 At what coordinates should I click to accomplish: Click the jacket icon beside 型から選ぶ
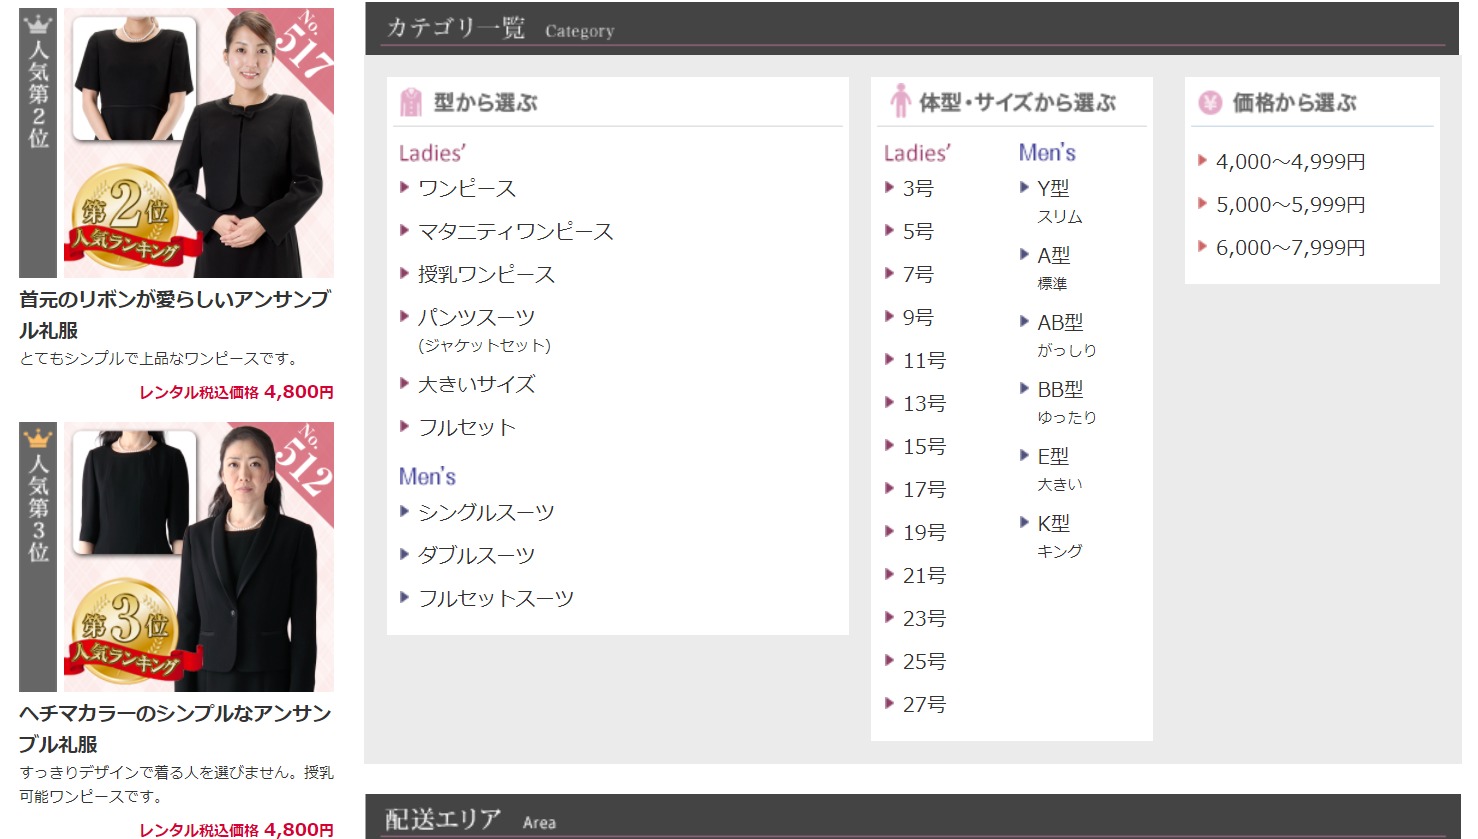pyautogui.click(x=411, y=102)
